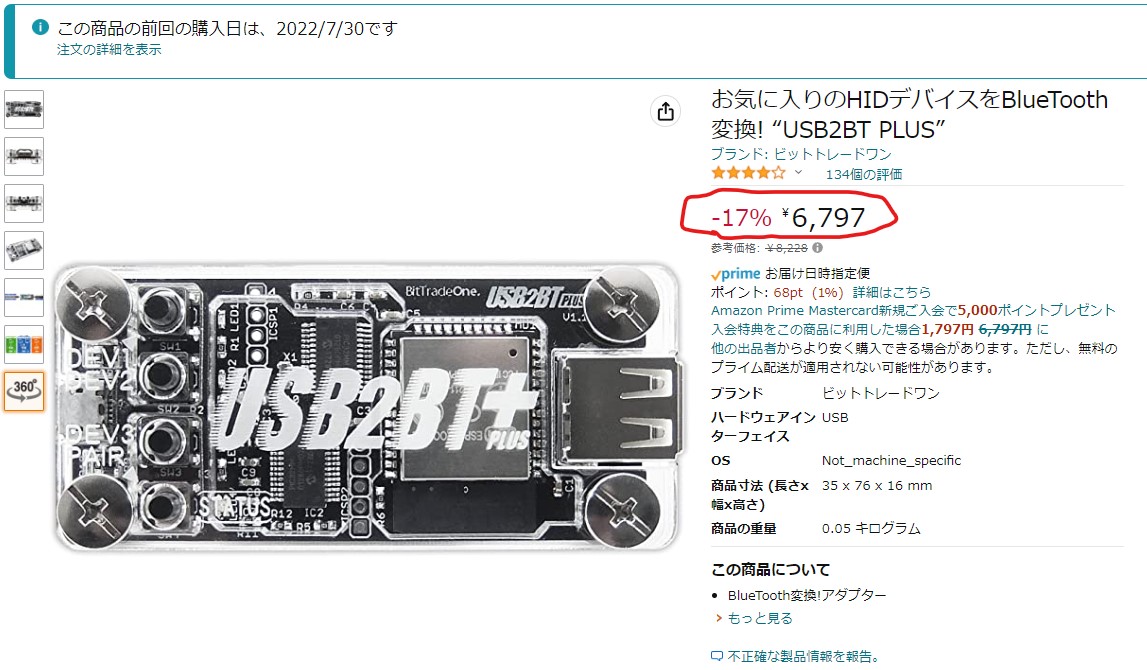Select the colorful green-blue-orange thumbnail

pos(24,345)
